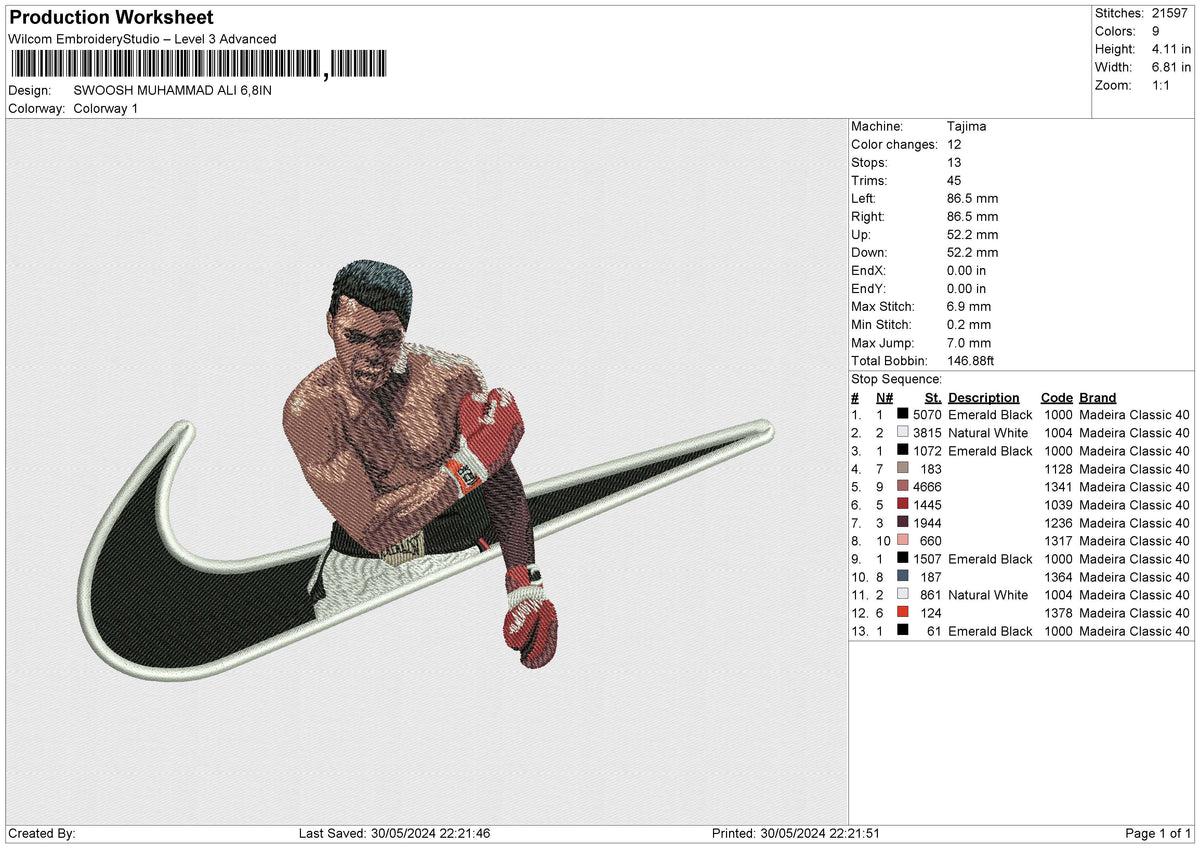
Task: Click code 1317 in the table
Action: point(1058,541)
